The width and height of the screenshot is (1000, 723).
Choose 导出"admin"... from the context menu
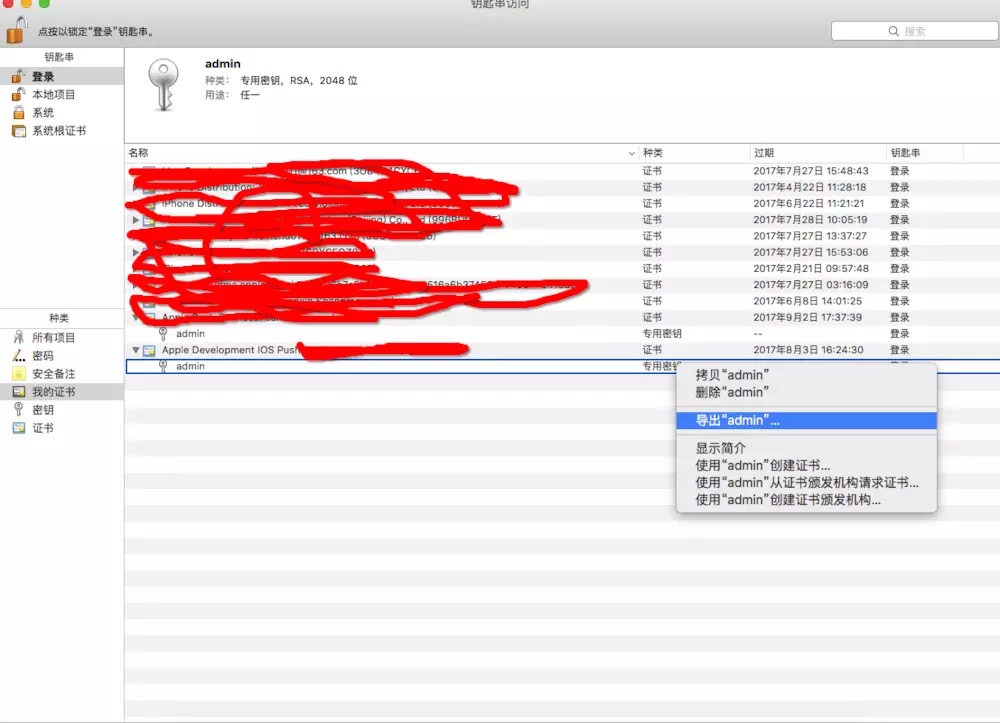(x=806, y=420)
